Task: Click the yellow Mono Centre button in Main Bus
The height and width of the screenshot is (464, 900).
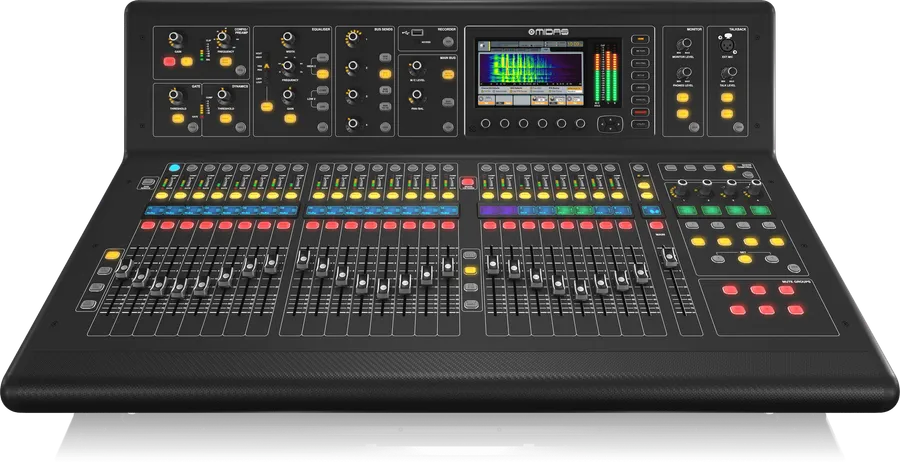Action: pyautogui.click(x=448, y=74)
